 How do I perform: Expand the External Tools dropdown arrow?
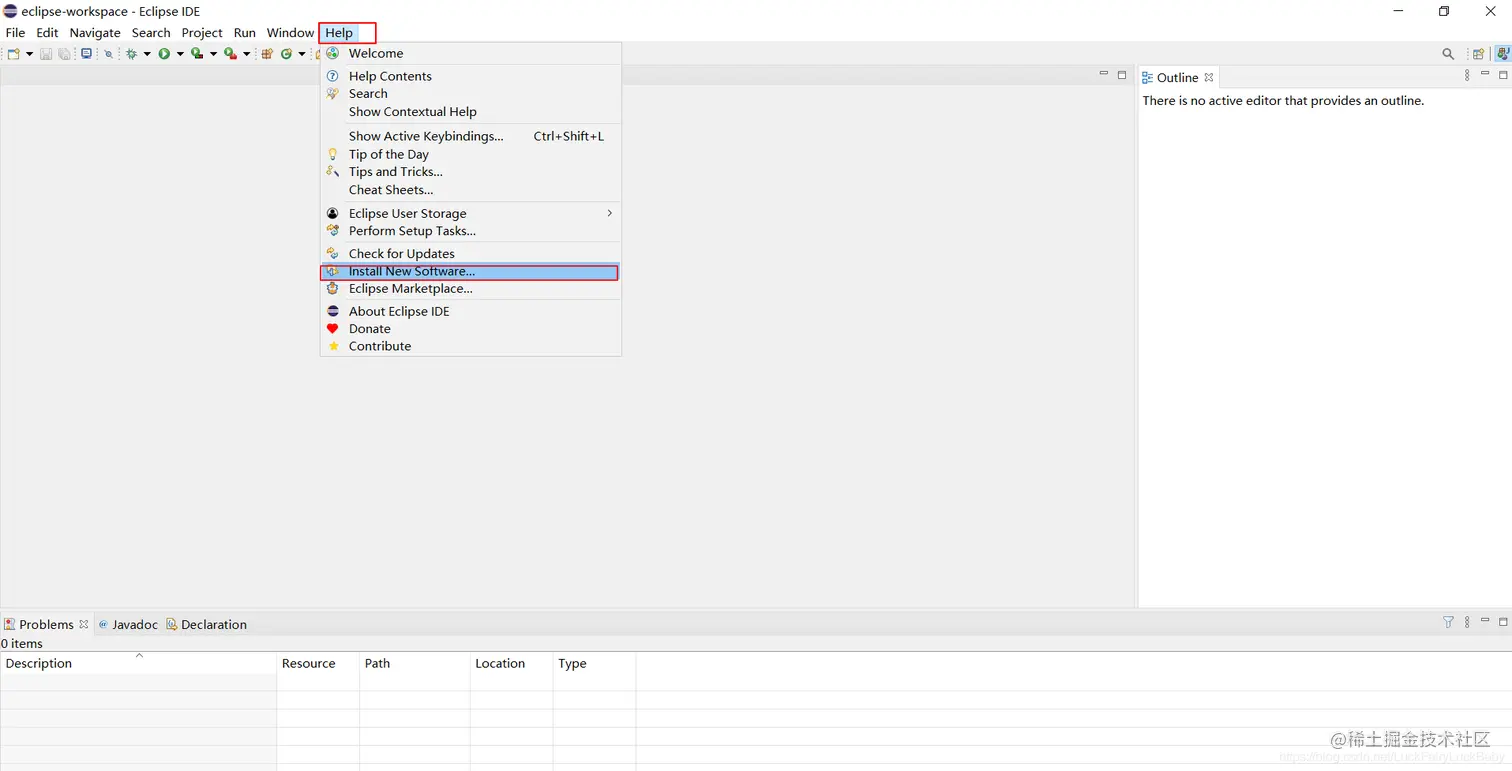[246, 54]
